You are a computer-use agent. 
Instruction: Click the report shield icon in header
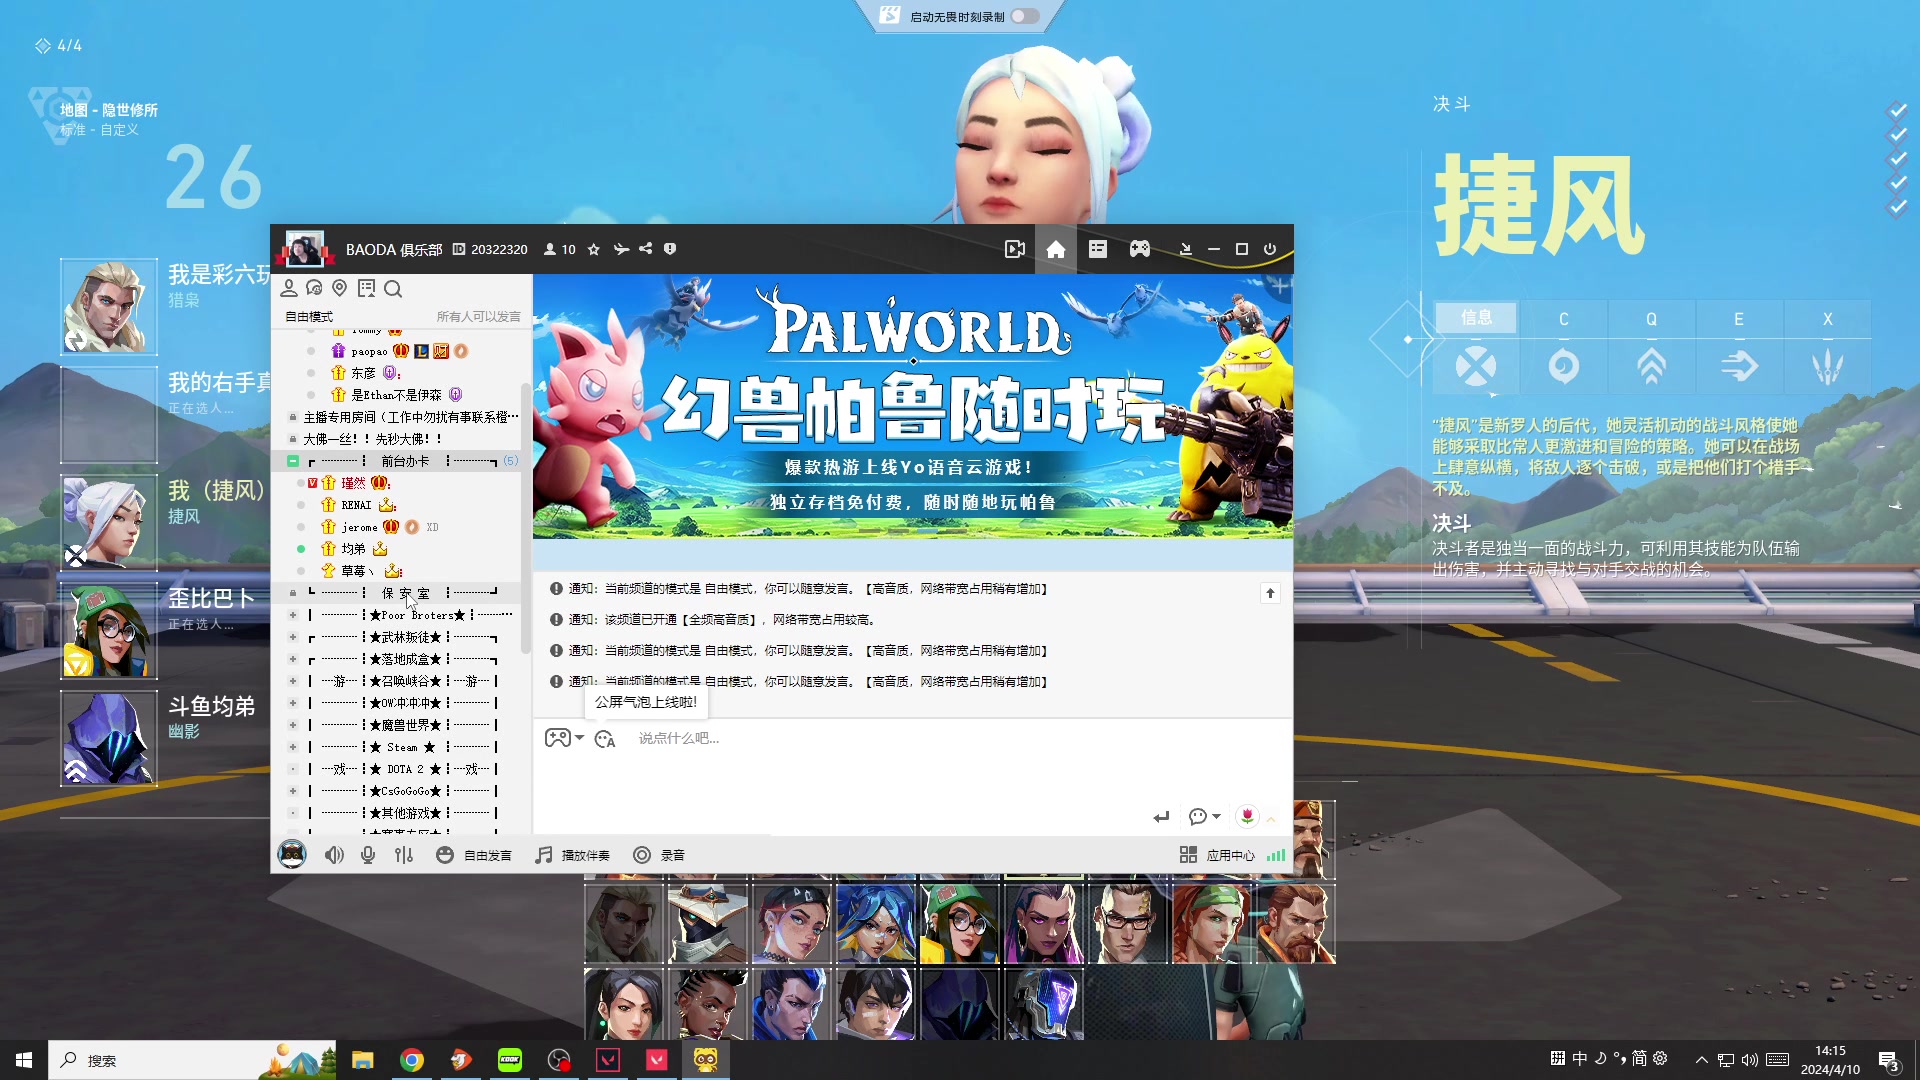pos(670,249)
